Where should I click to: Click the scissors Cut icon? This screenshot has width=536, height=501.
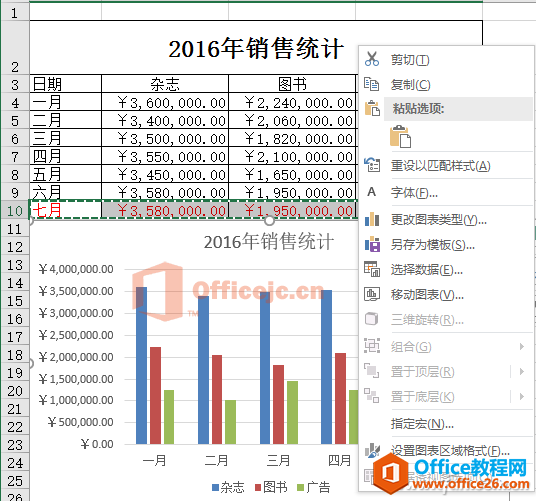[372, 59]
